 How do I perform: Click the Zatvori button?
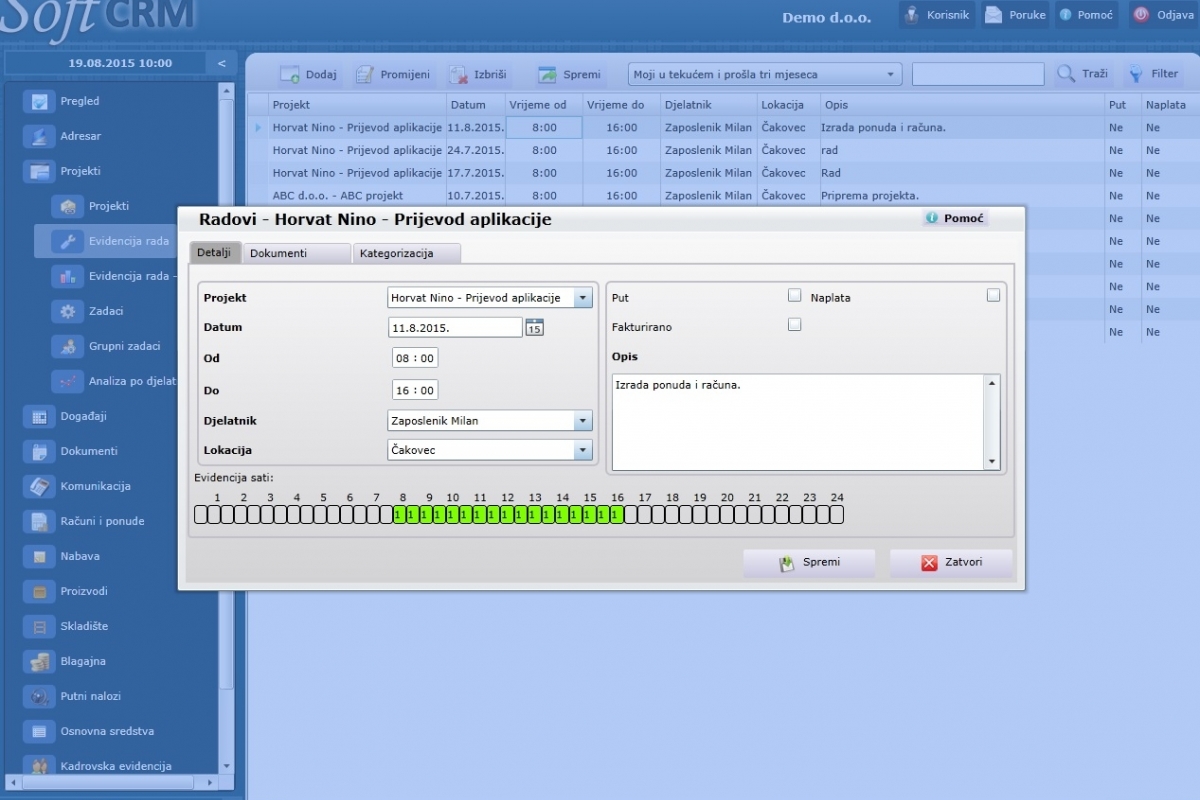(951, 563)
